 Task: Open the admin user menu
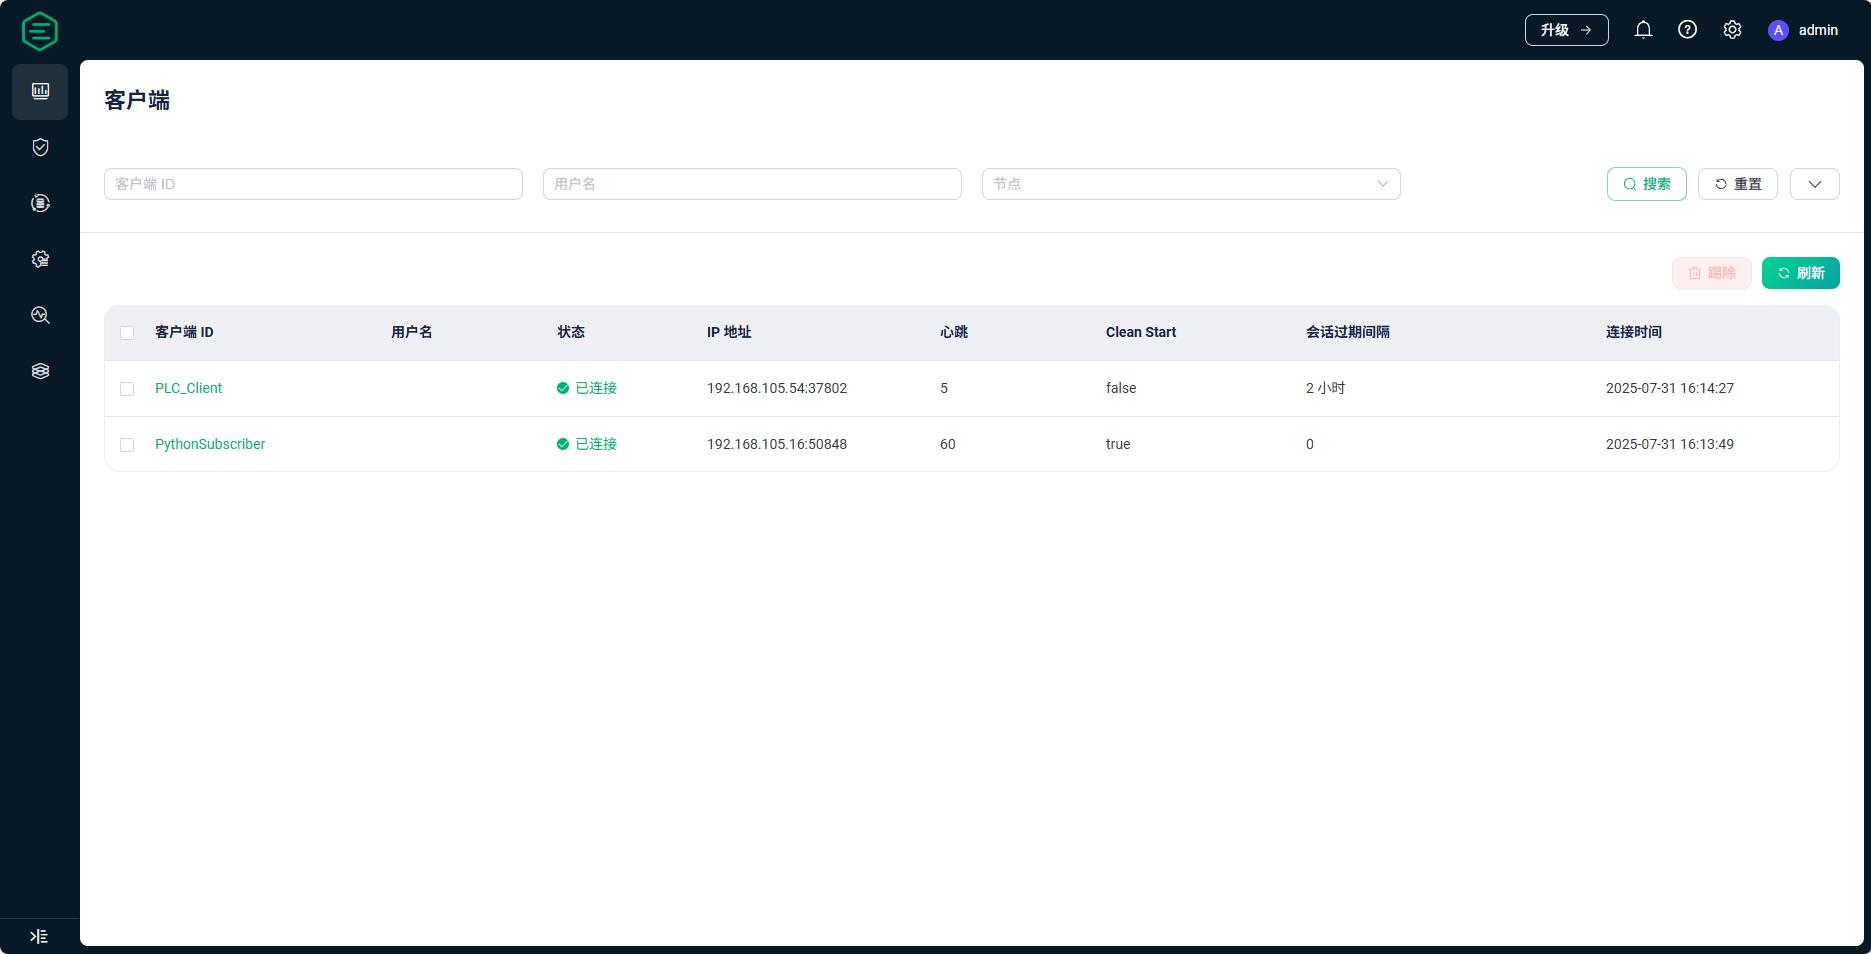(1803, 30)
